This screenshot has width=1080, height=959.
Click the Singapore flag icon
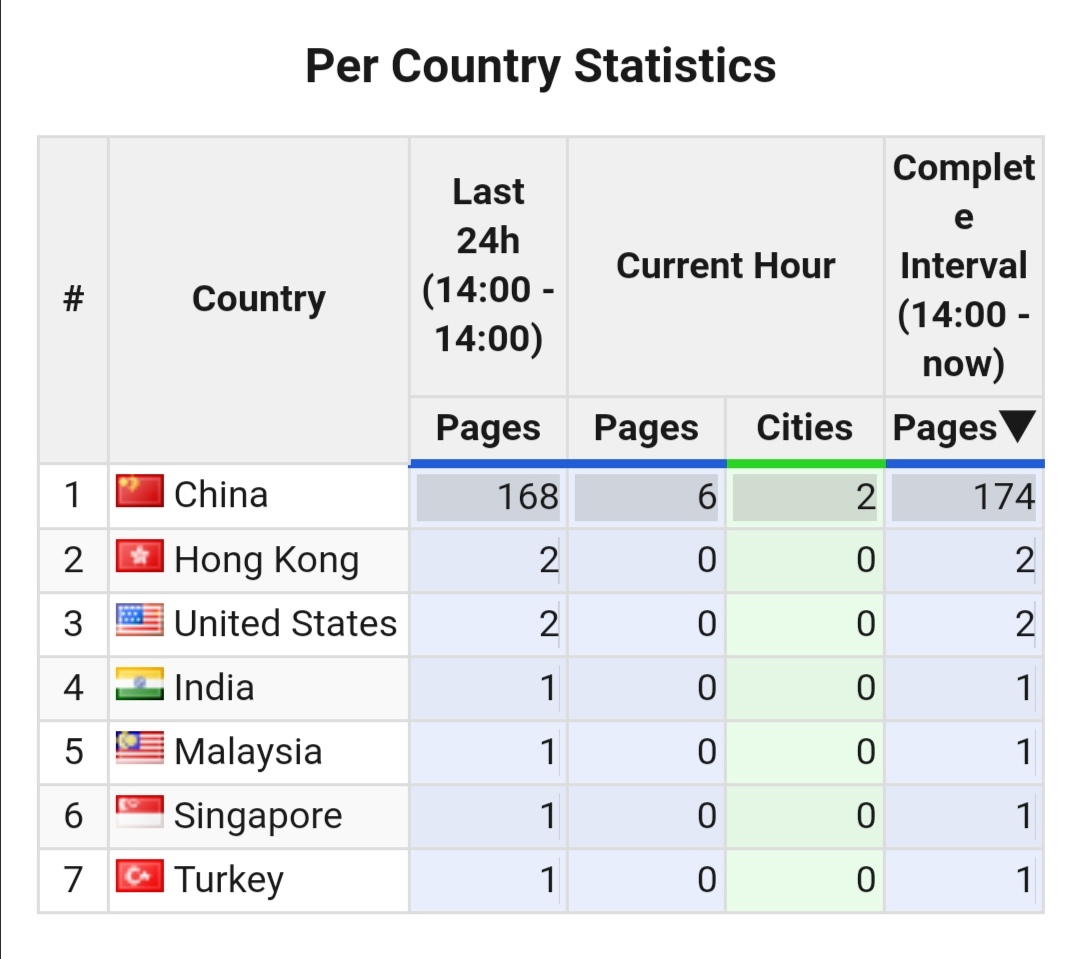coord(140,812)
